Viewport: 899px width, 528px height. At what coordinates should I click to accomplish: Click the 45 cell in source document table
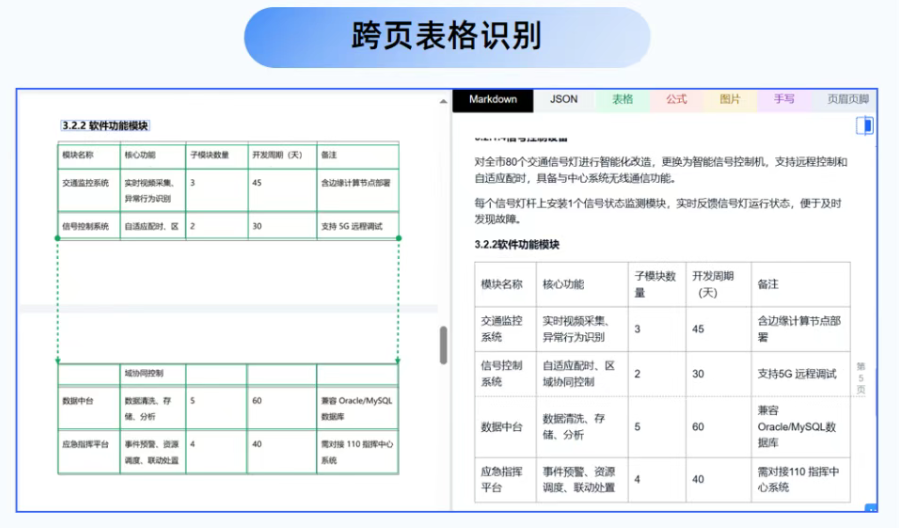point(283,190)
